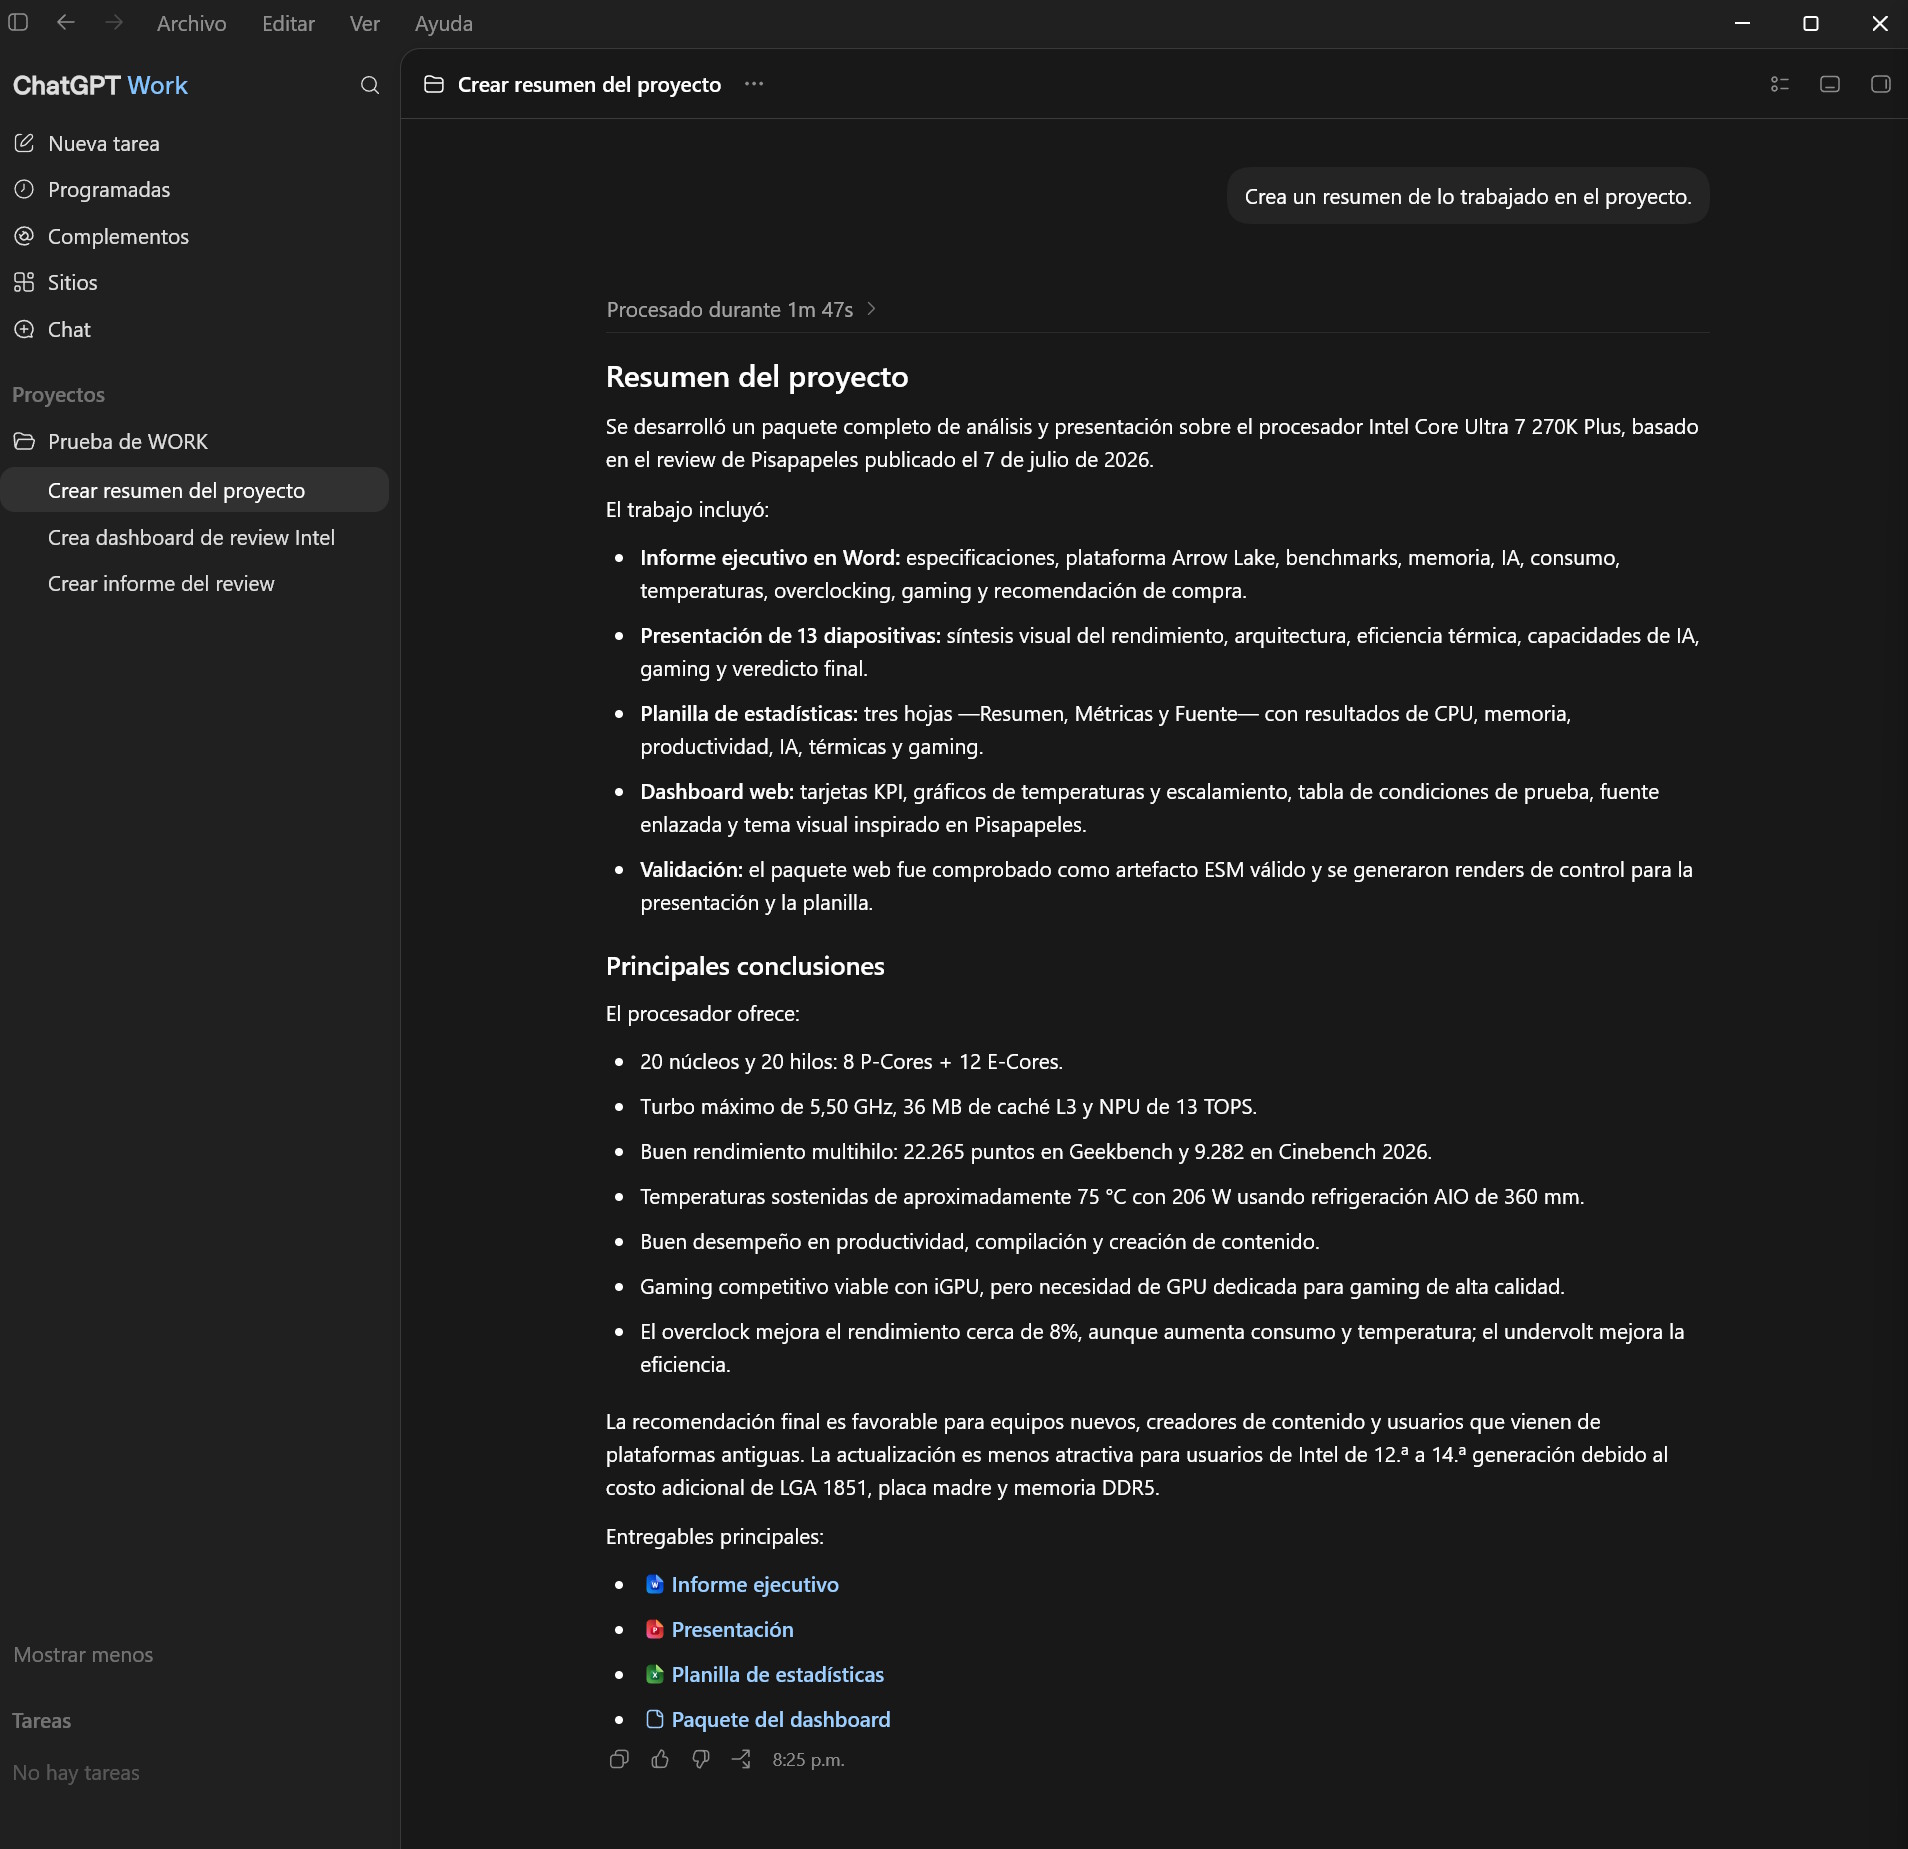The height and width of the screenshot is (1849, 1908).
Task: Click the Chat bubble icon
Action: pos(24,329)
